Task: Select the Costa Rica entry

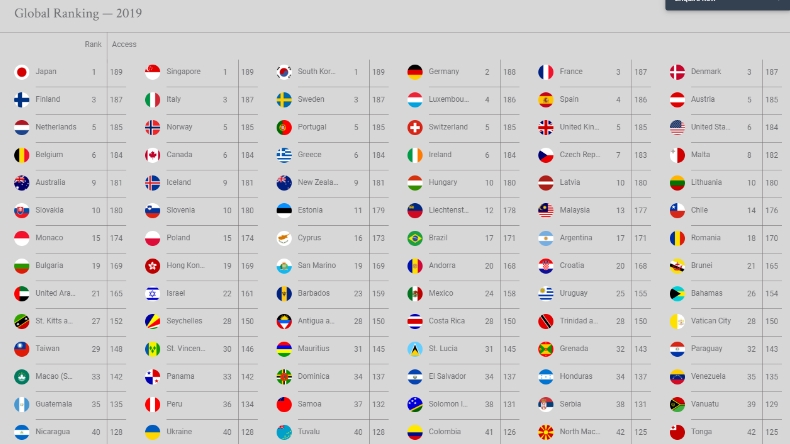Action: tap(446, 321)
